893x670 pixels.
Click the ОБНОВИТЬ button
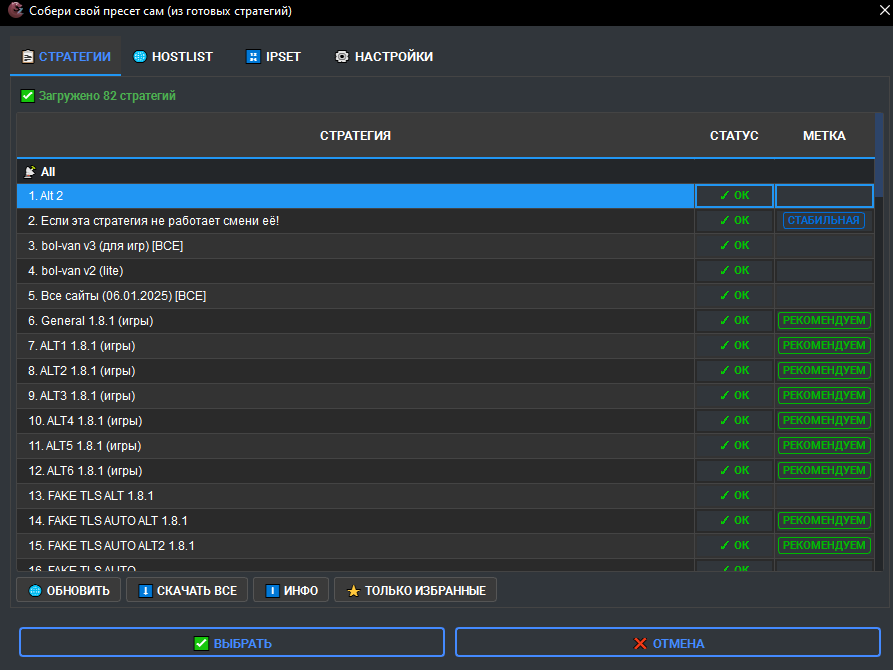68,590
